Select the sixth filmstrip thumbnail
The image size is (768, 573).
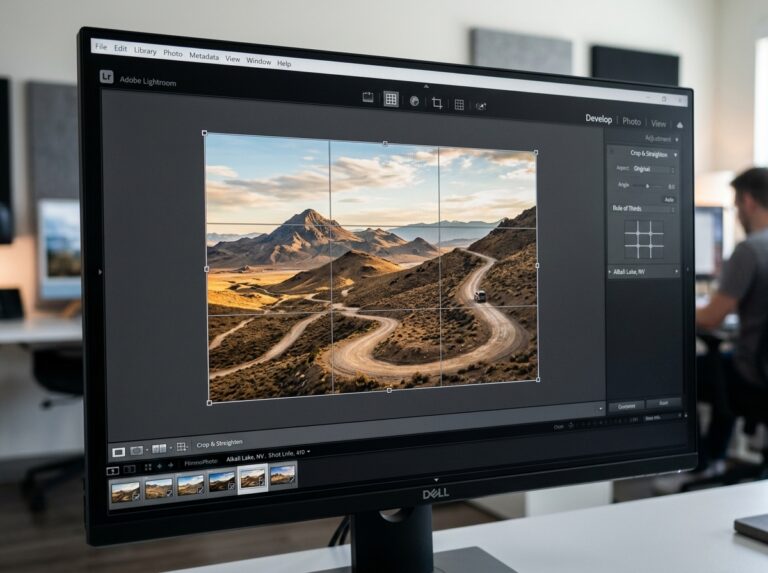[283, 475]
